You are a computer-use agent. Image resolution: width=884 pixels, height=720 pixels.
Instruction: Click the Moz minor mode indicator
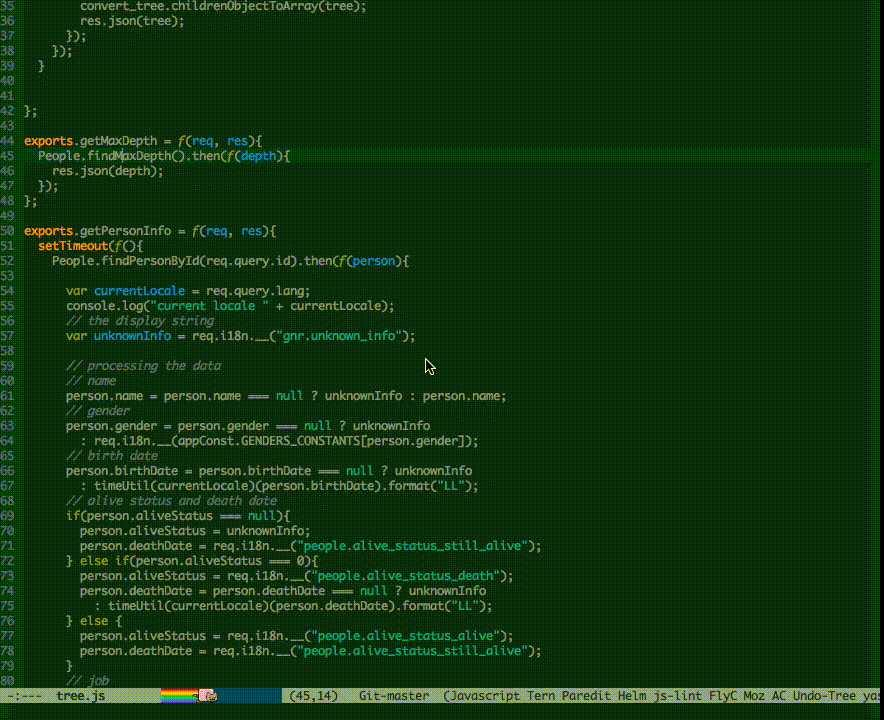coord(754,696)
